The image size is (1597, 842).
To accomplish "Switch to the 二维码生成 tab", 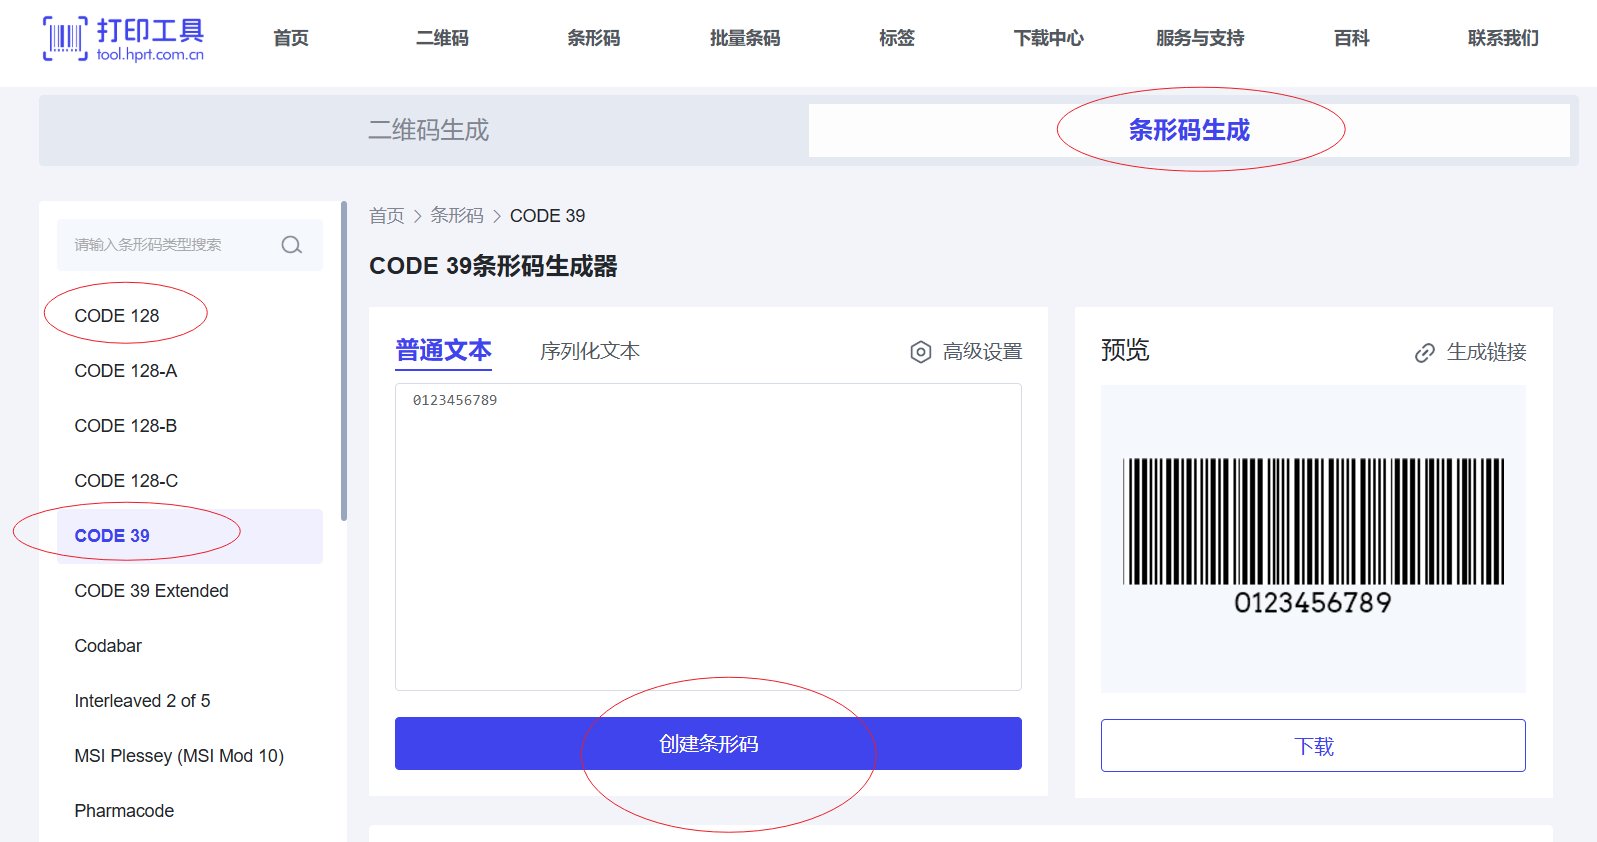I will [428, 130].
